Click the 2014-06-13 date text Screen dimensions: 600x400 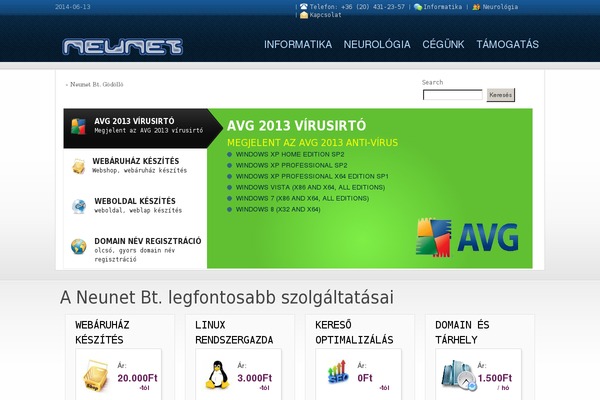click(73, 7)
